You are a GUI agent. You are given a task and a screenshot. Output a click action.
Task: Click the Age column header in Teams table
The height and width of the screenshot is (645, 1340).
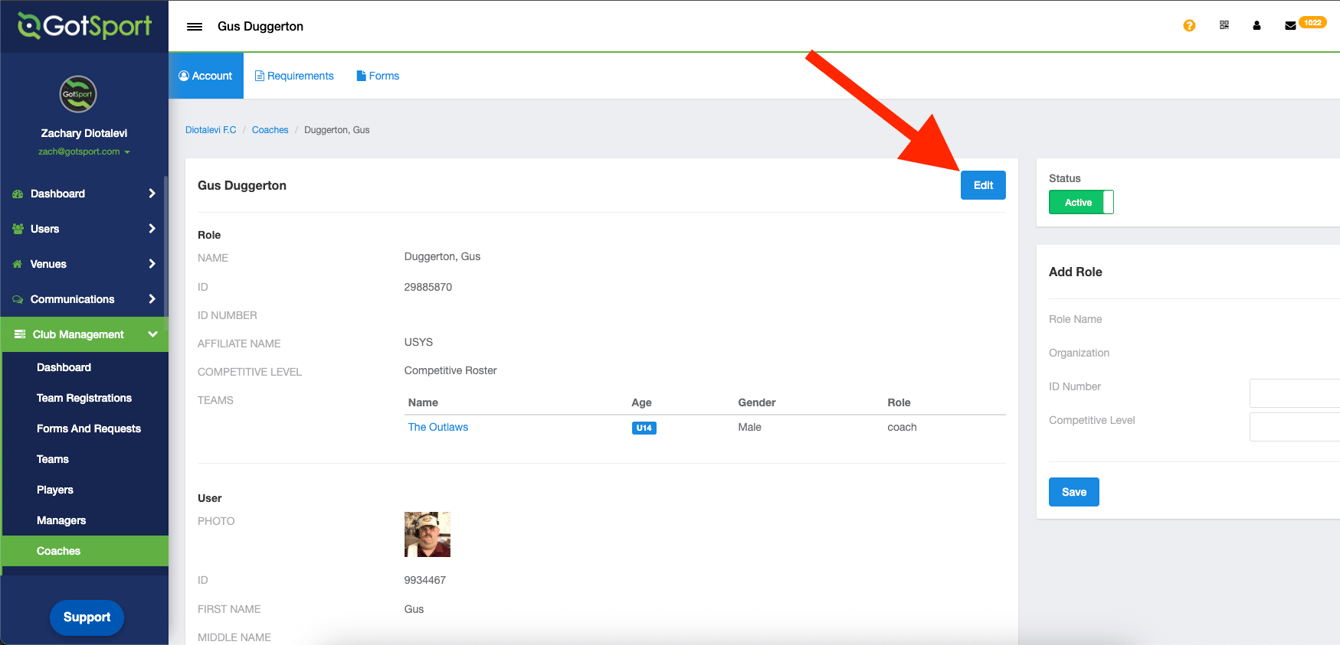click(642, 402)
